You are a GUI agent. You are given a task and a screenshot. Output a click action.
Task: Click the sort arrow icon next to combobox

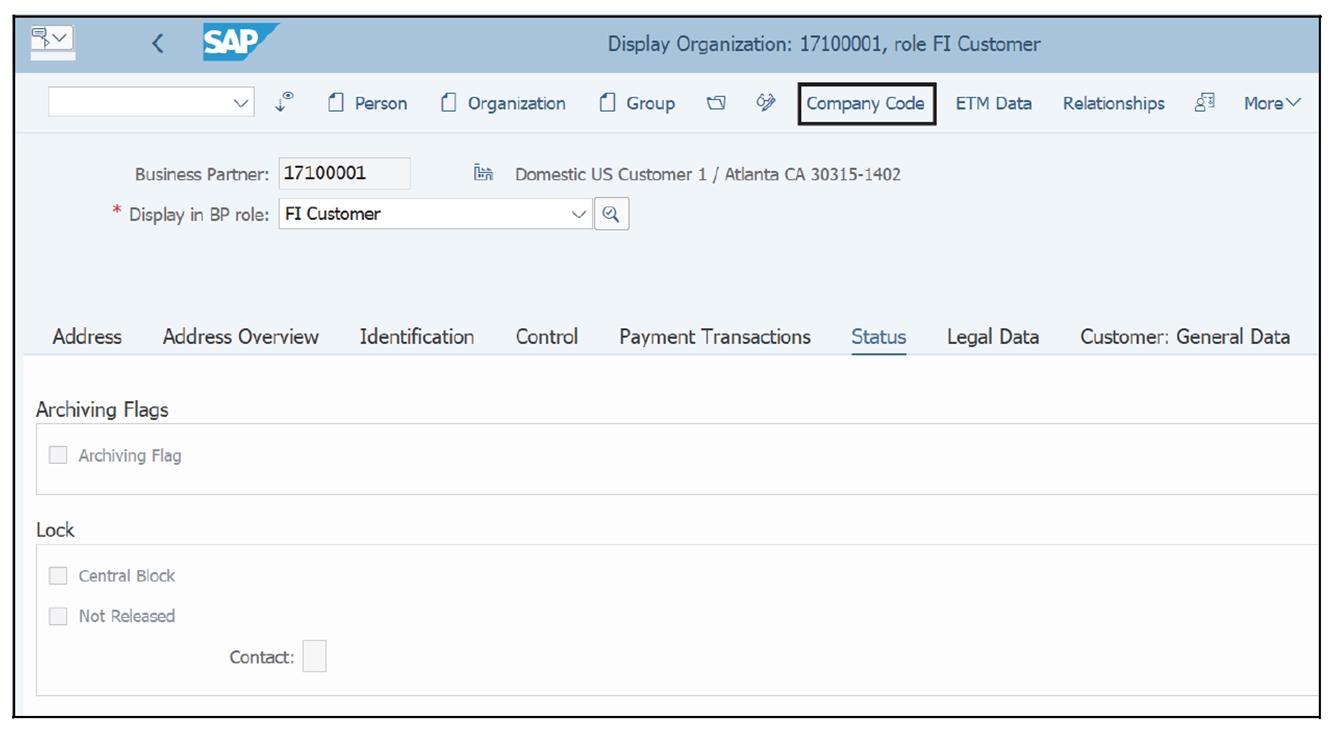283,103
